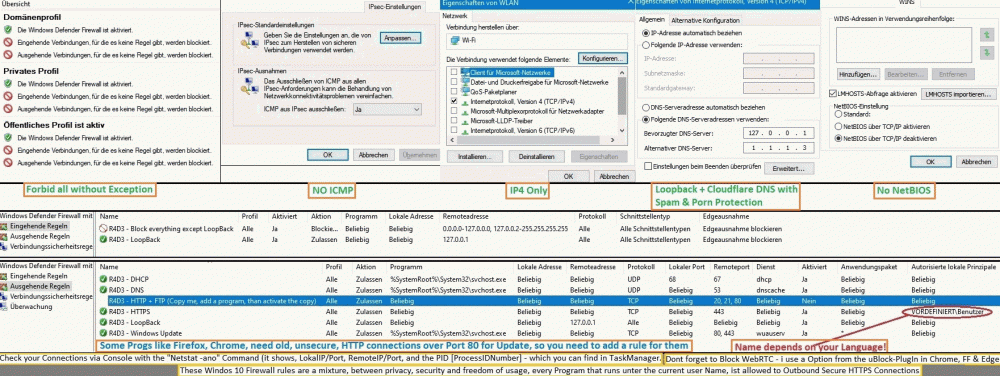Click the Dienst column header

(765, 266)
